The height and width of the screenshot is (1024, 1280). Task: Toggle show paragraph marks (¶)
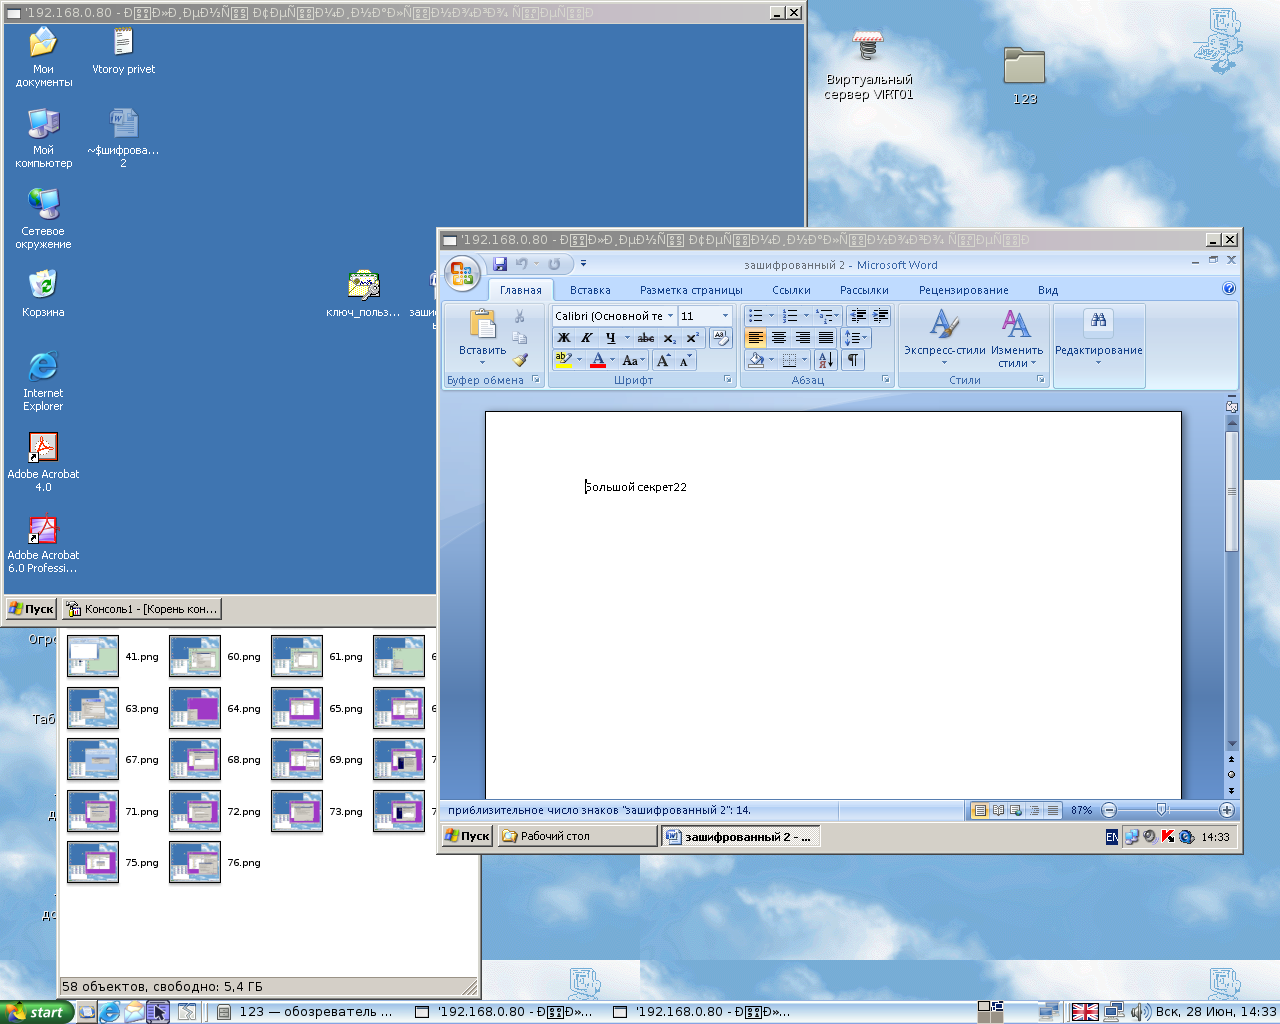852,360
